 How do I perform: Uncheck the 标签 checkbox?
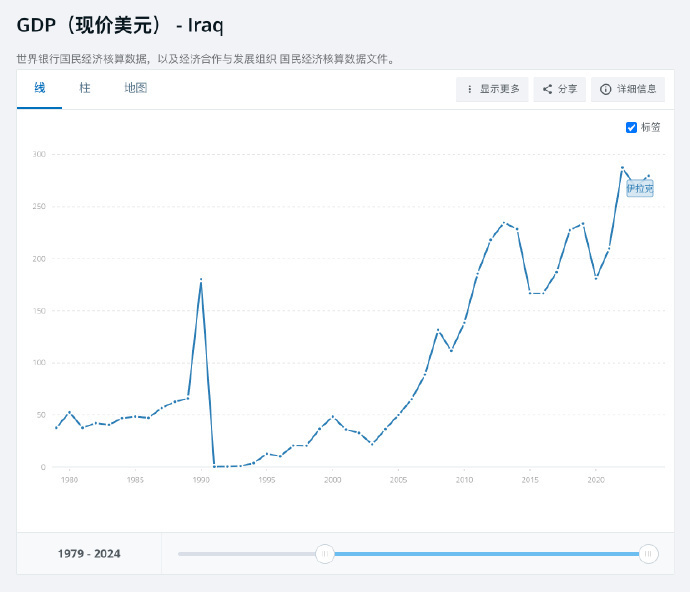[631, 127]
